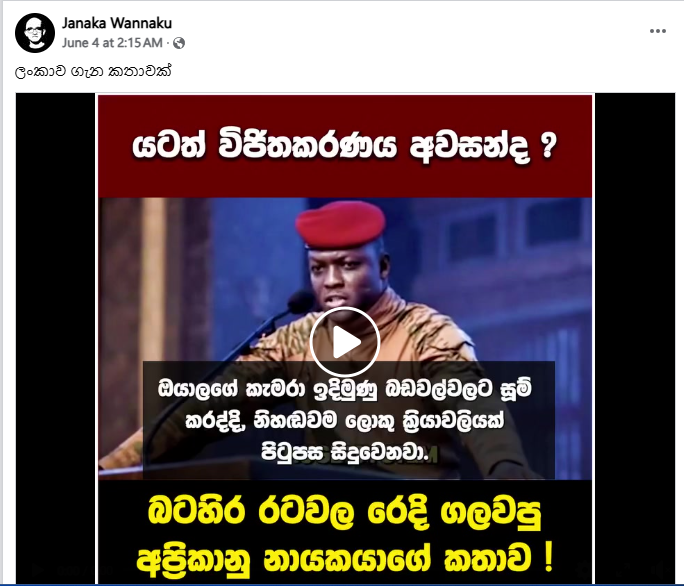The width and height of the screenshot is (684, 586).
Task: Open Janaka Wannaku's profile picture
Action: pos(35,33)
